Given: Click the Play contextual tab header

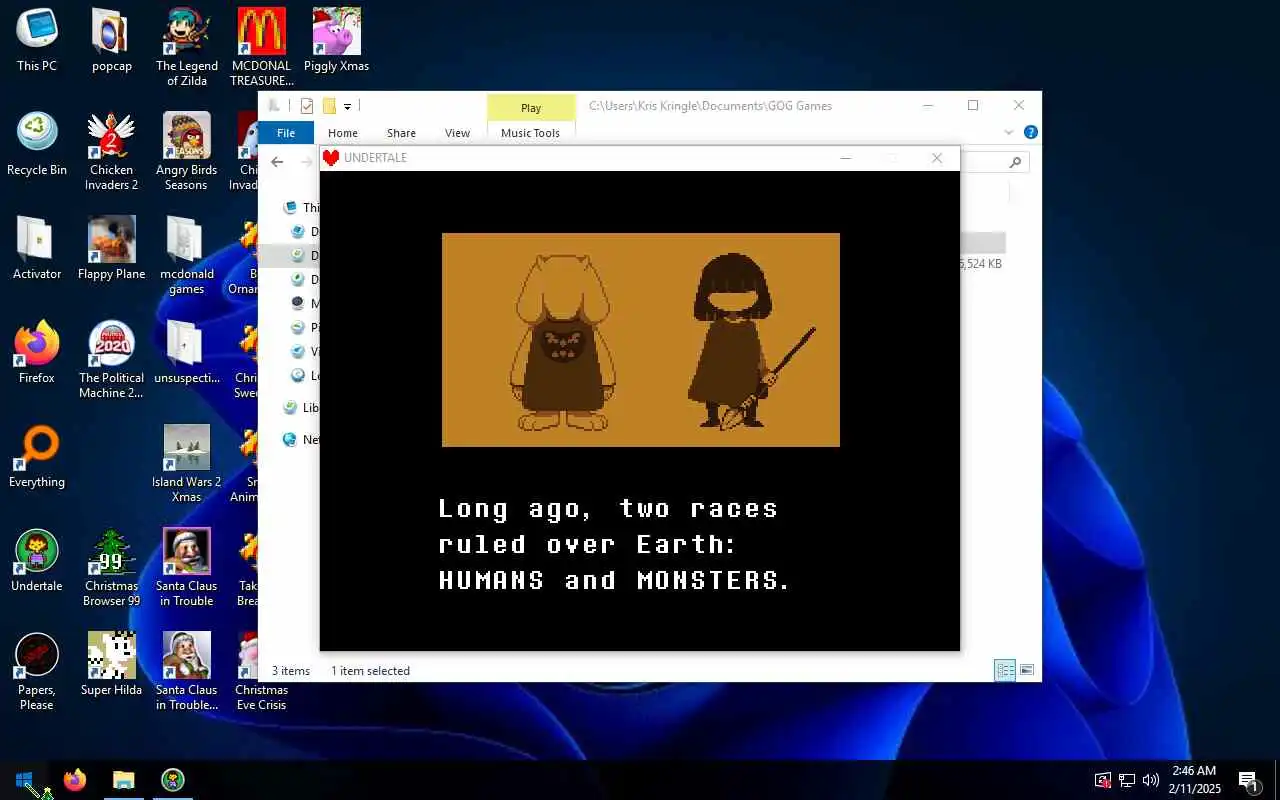Looking at the screenshot, I should click(531, 108).
